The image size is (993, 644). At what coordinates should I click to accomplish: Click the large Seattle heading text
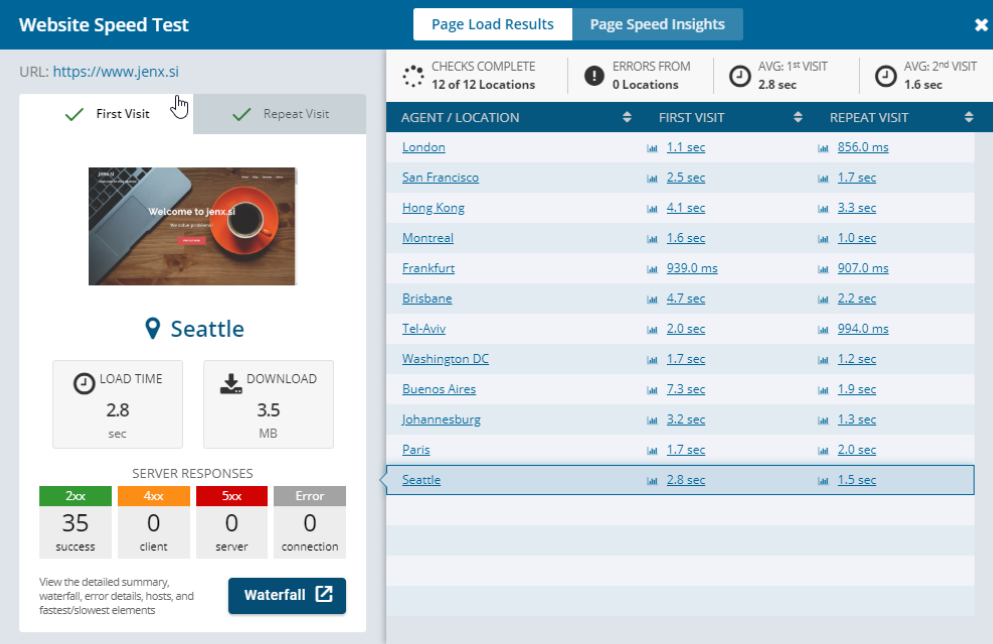(x=207, y=329)
